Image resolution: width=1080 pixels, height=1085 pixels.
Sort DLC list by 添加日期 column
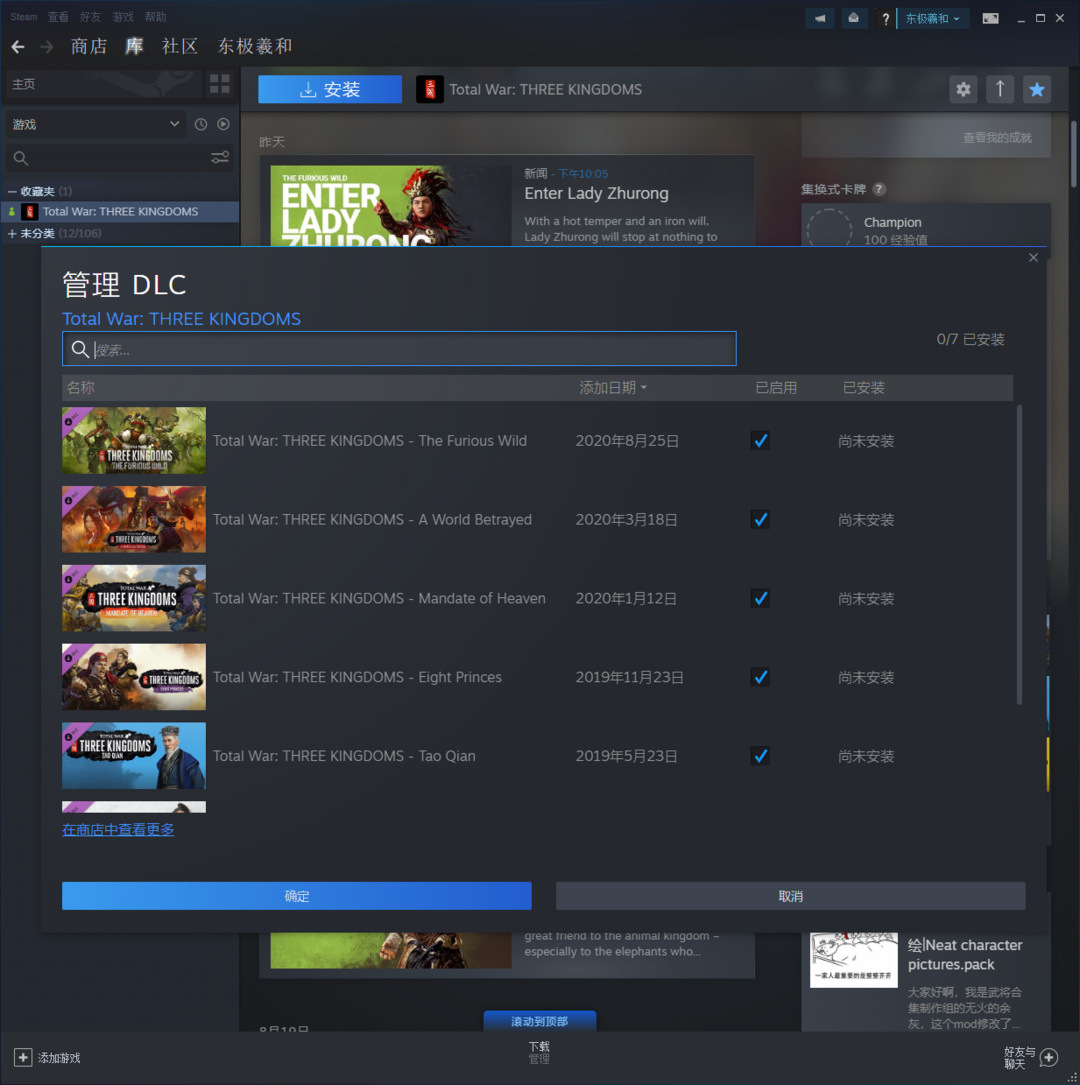(x=612, y=388)
